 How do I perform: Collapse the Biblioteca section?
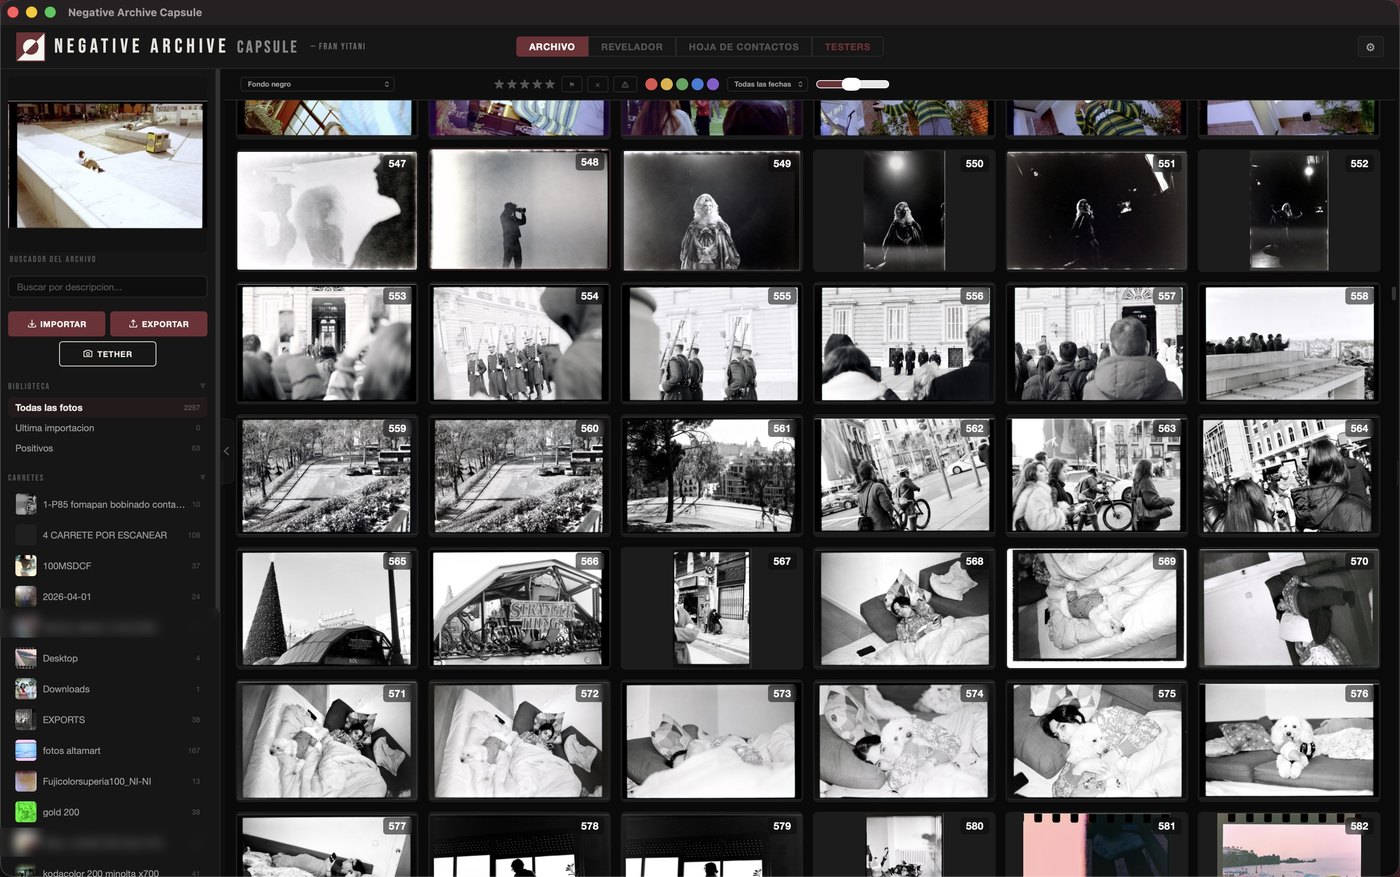click(x=203, y=386)
